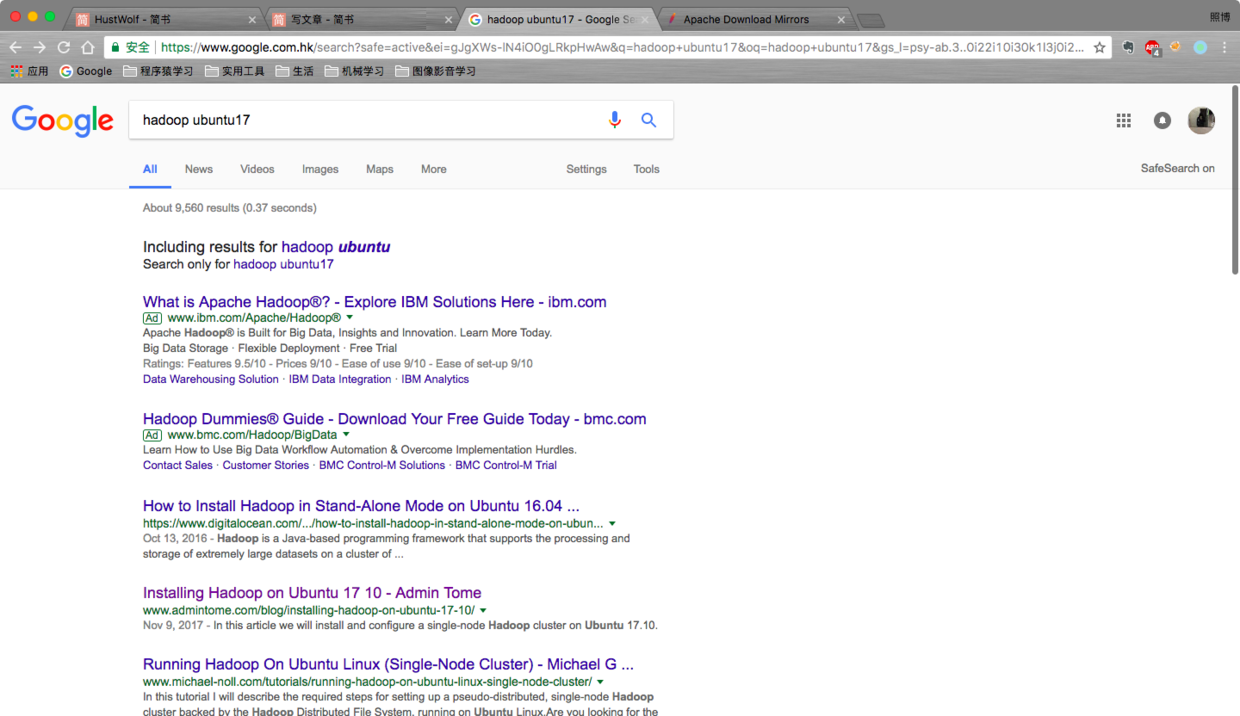Image resolution: width=1240 pixels, height=716 pixels.
Task: Open the Chrome three-dot menu
Action: click(1225, 47)
